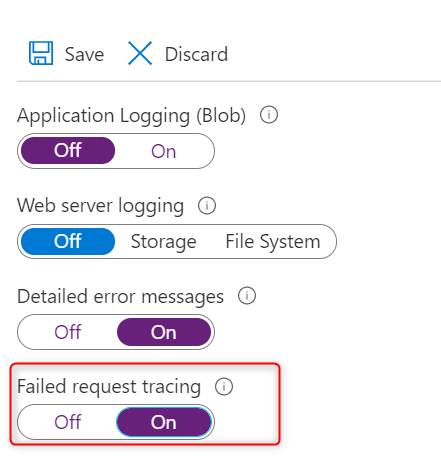Select Off for Application Logging (Blob)
Viewport: 441px width, 469px height.
tap(68, 150)
